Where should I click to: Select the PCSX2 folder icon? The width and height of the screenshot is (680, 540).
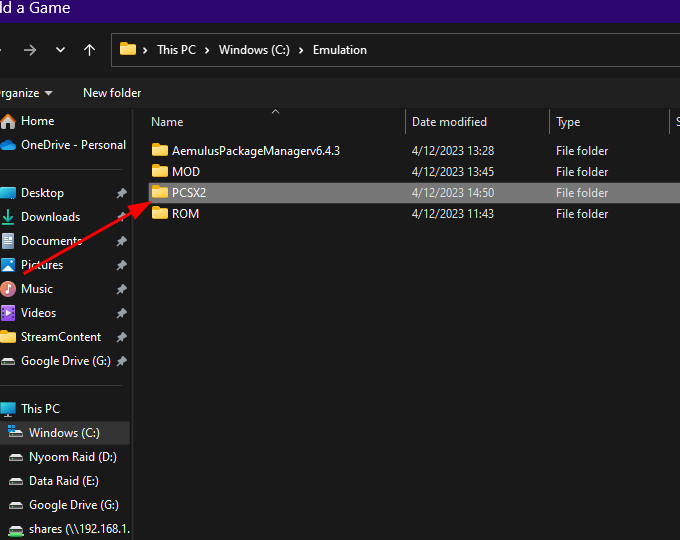[x=160, y=192]
